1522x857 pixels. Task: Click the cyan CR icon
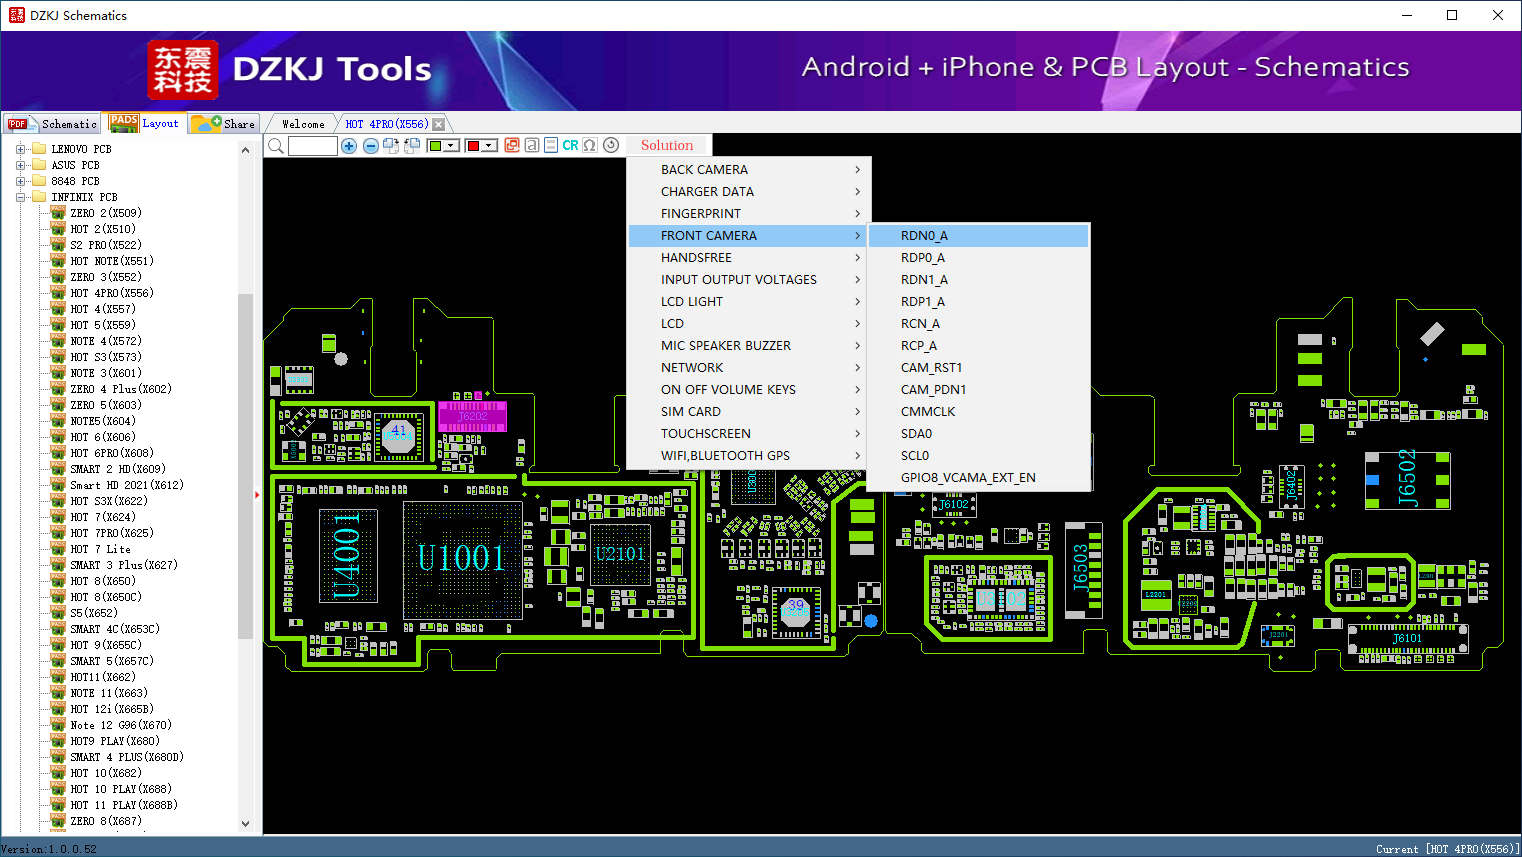click(570, 145)
